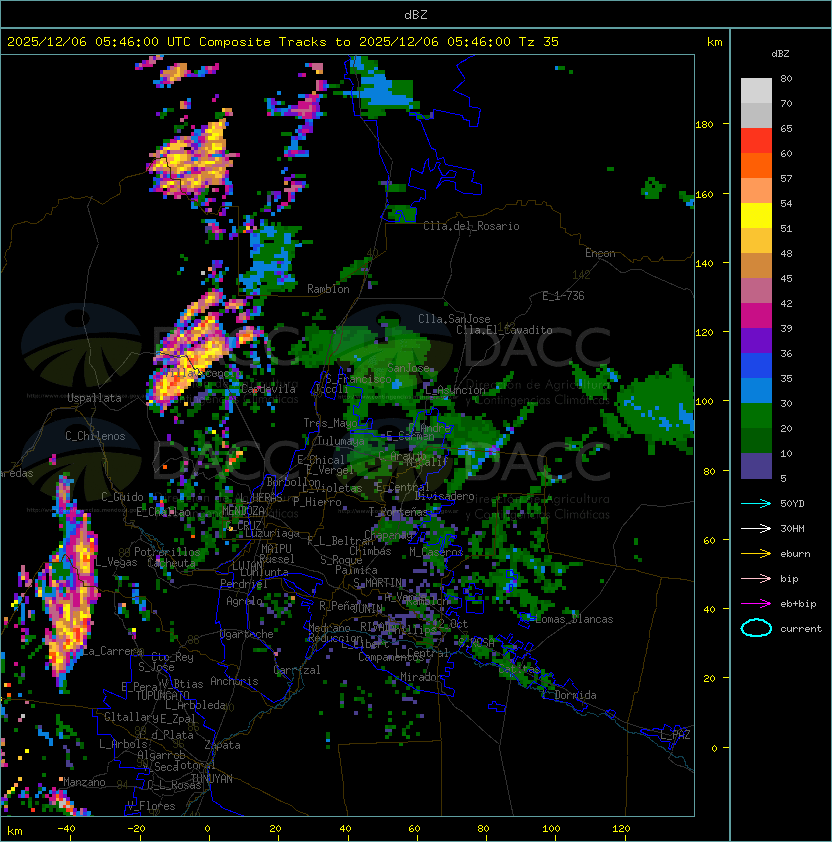
Task: Click the white 30HM track arrow
Action: pos(756,528)
